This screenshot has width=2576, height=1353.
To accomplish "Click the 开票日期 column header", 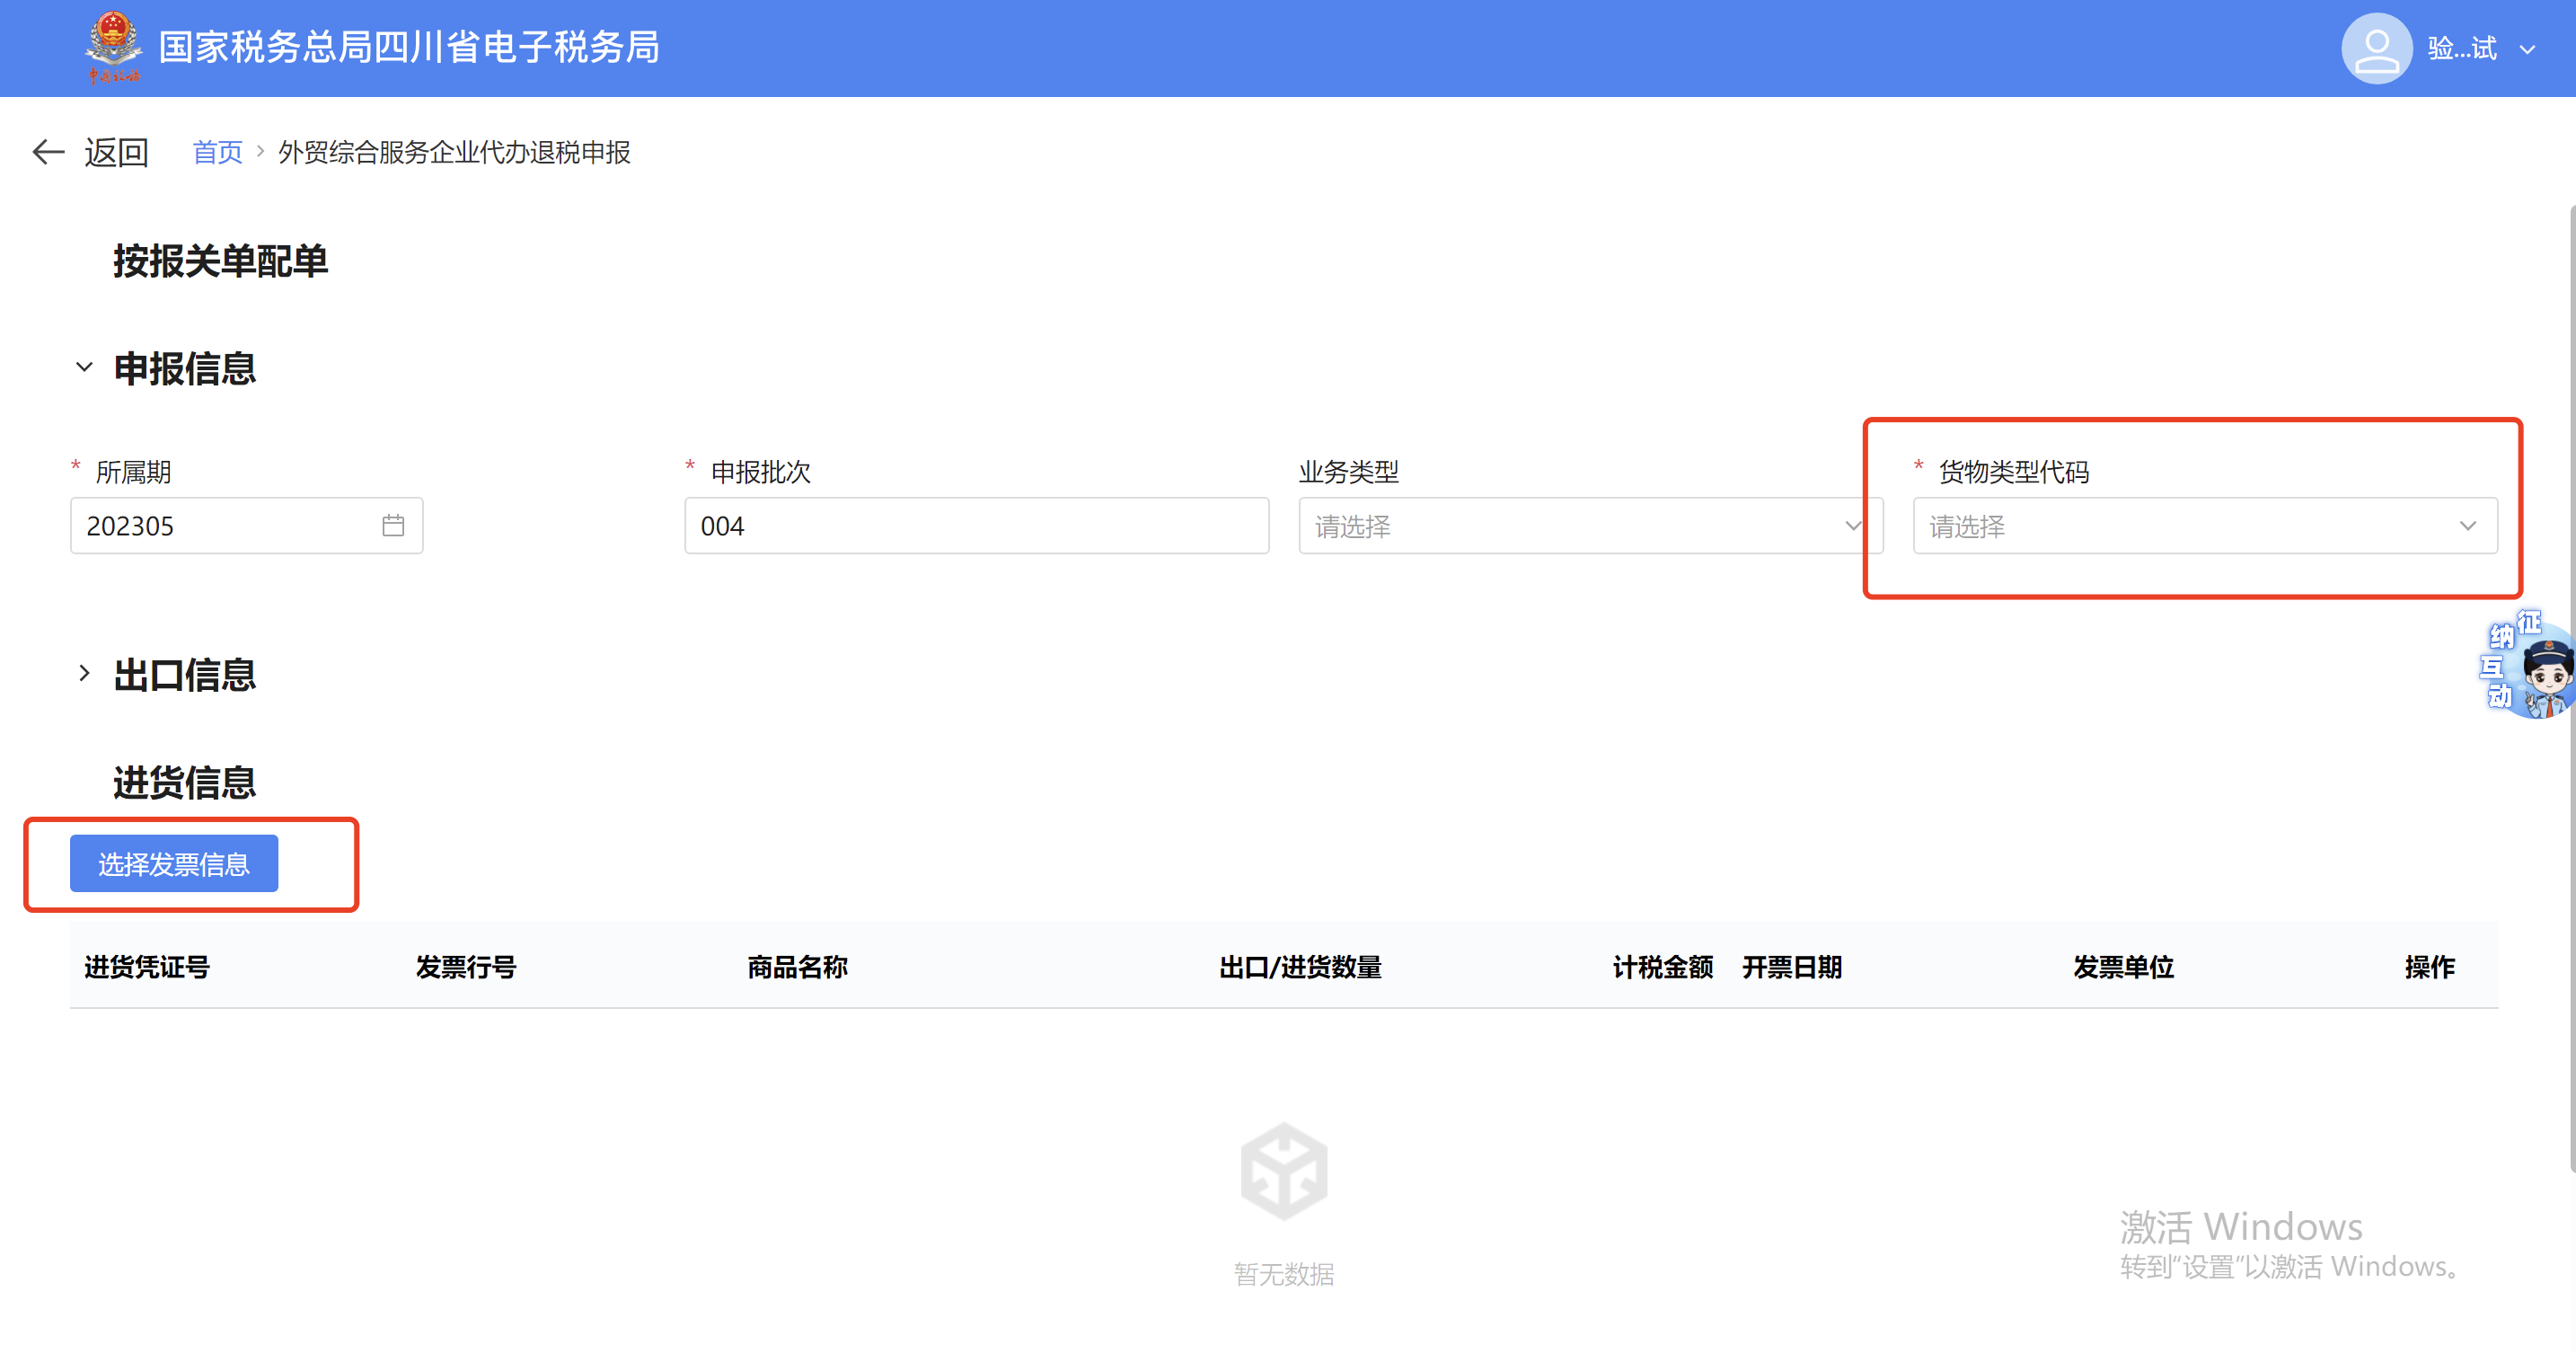I will click(1791, 967).
